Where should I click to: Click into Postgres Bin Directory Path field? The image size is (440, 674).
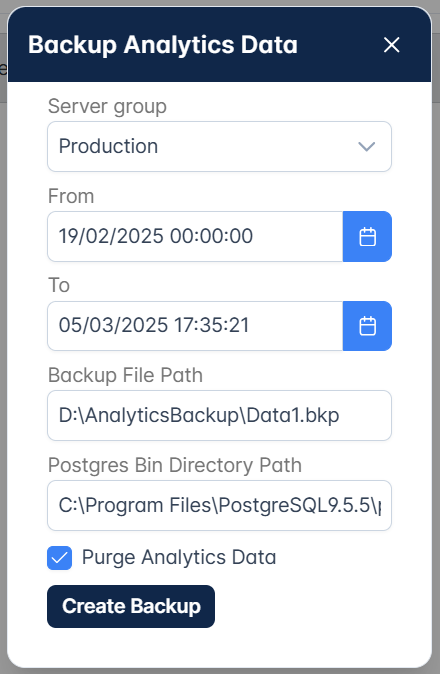coord(220,506)
